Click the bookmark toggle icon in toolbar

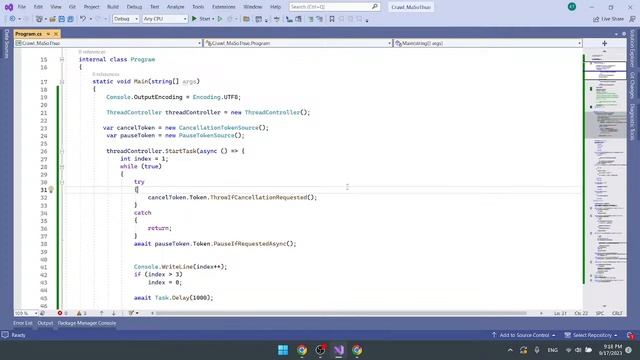pyautogui.click(x=332, y=19)
